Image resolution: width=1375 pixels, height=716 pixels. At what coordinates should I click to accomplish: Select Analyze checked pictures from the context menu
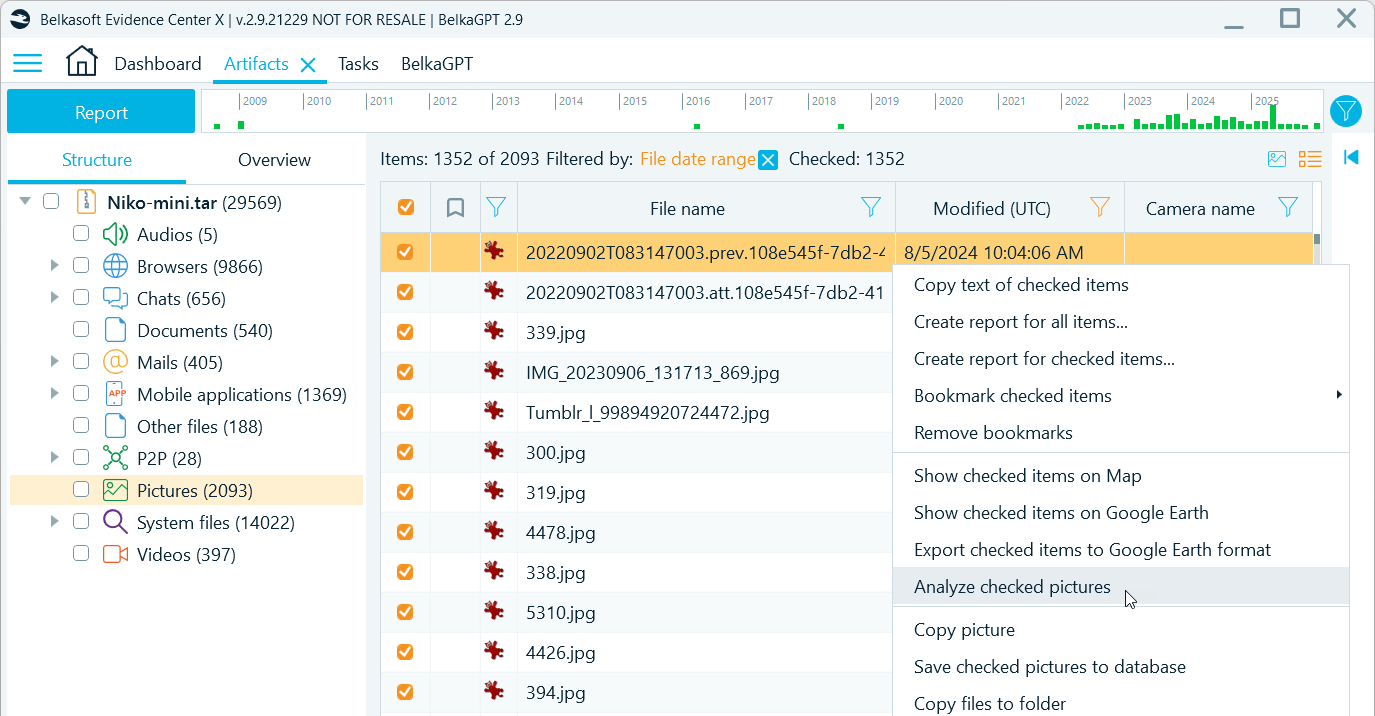1012,587
